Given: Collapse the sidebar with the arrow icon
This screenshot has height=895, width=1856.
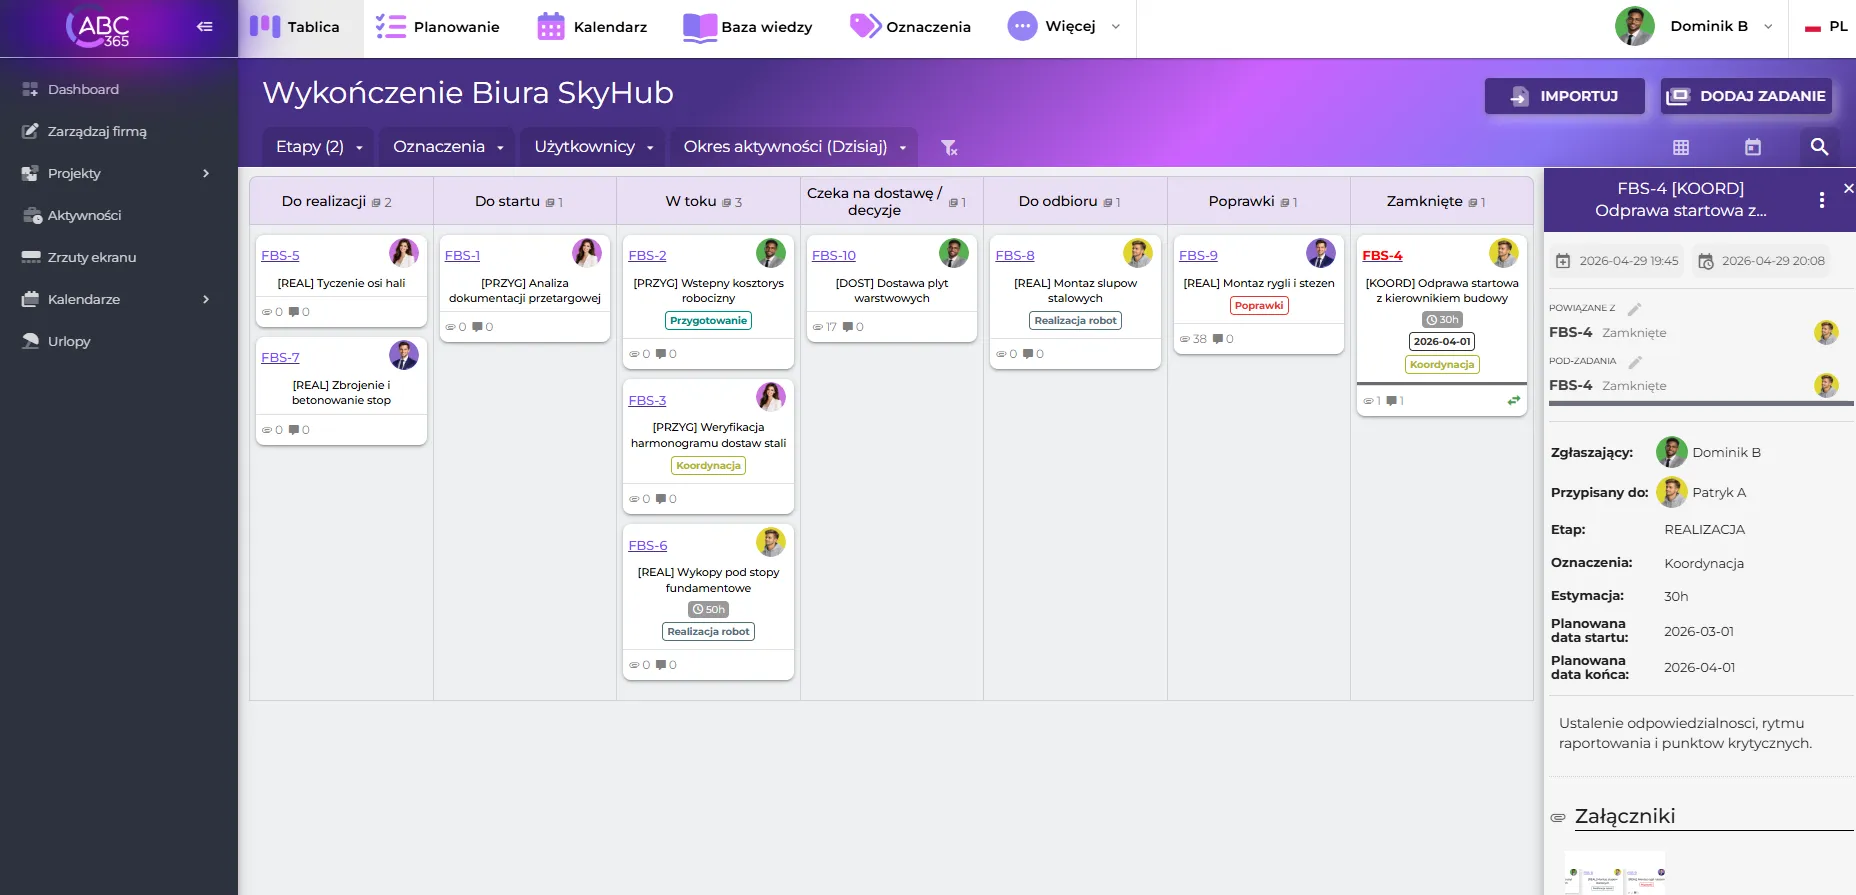Looking at the screenshot, I should click(x=205, y=27).
